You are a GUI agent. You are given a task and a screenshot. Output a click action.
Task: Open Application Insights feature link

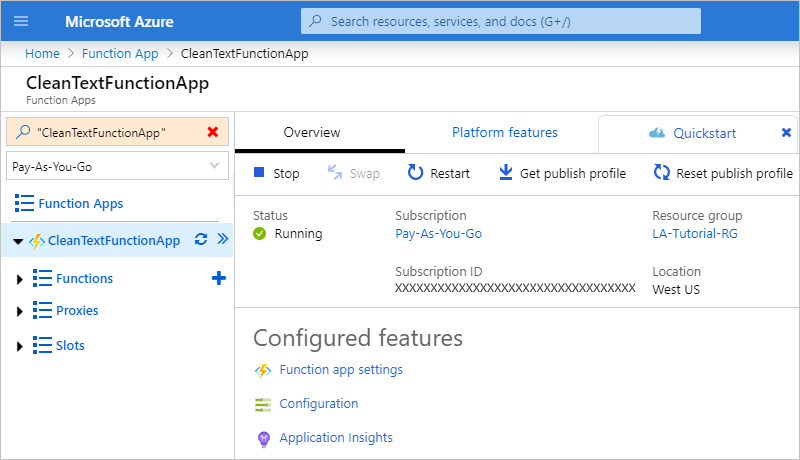tap(336, 438)
